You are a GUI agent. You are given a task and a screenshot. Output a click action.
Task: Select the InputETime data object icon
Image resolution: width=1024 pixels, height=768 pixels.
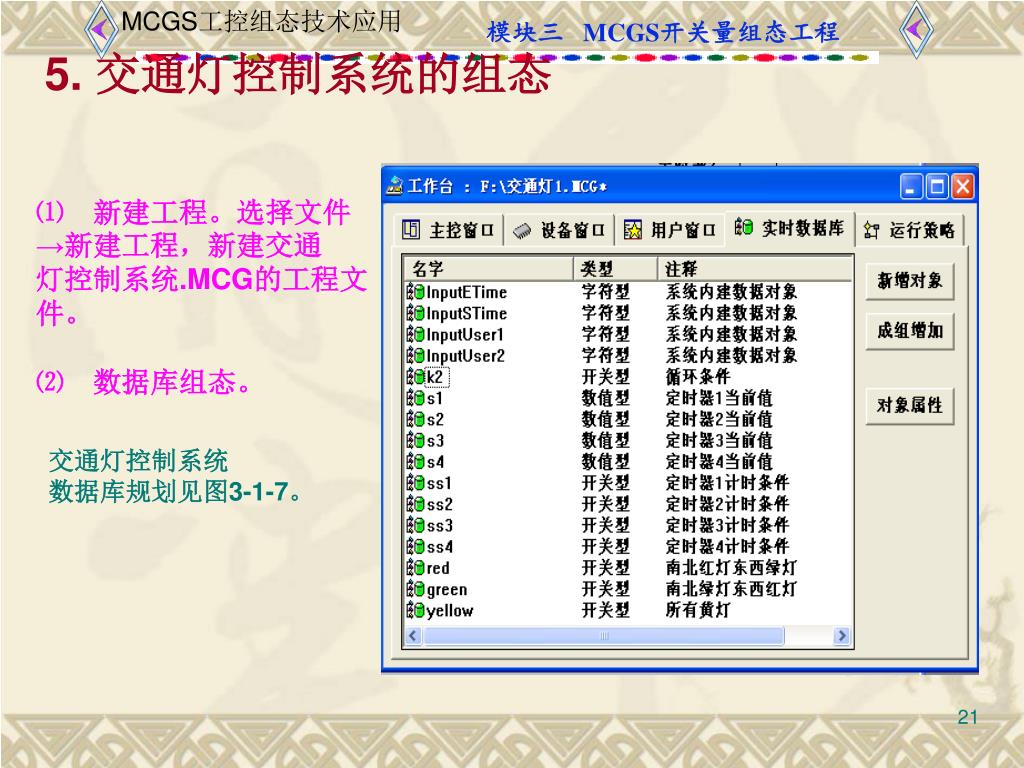(415, 292)
